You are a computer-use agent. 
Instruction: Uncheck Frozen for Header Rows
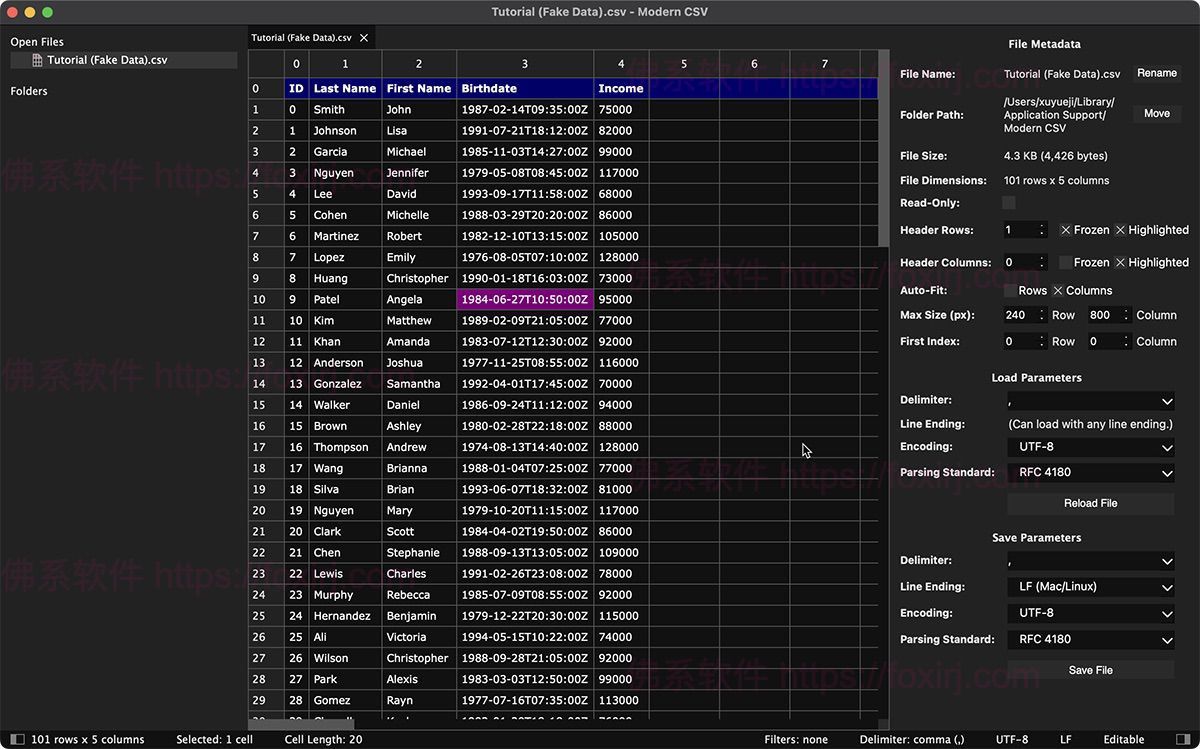click(1065, 229)
